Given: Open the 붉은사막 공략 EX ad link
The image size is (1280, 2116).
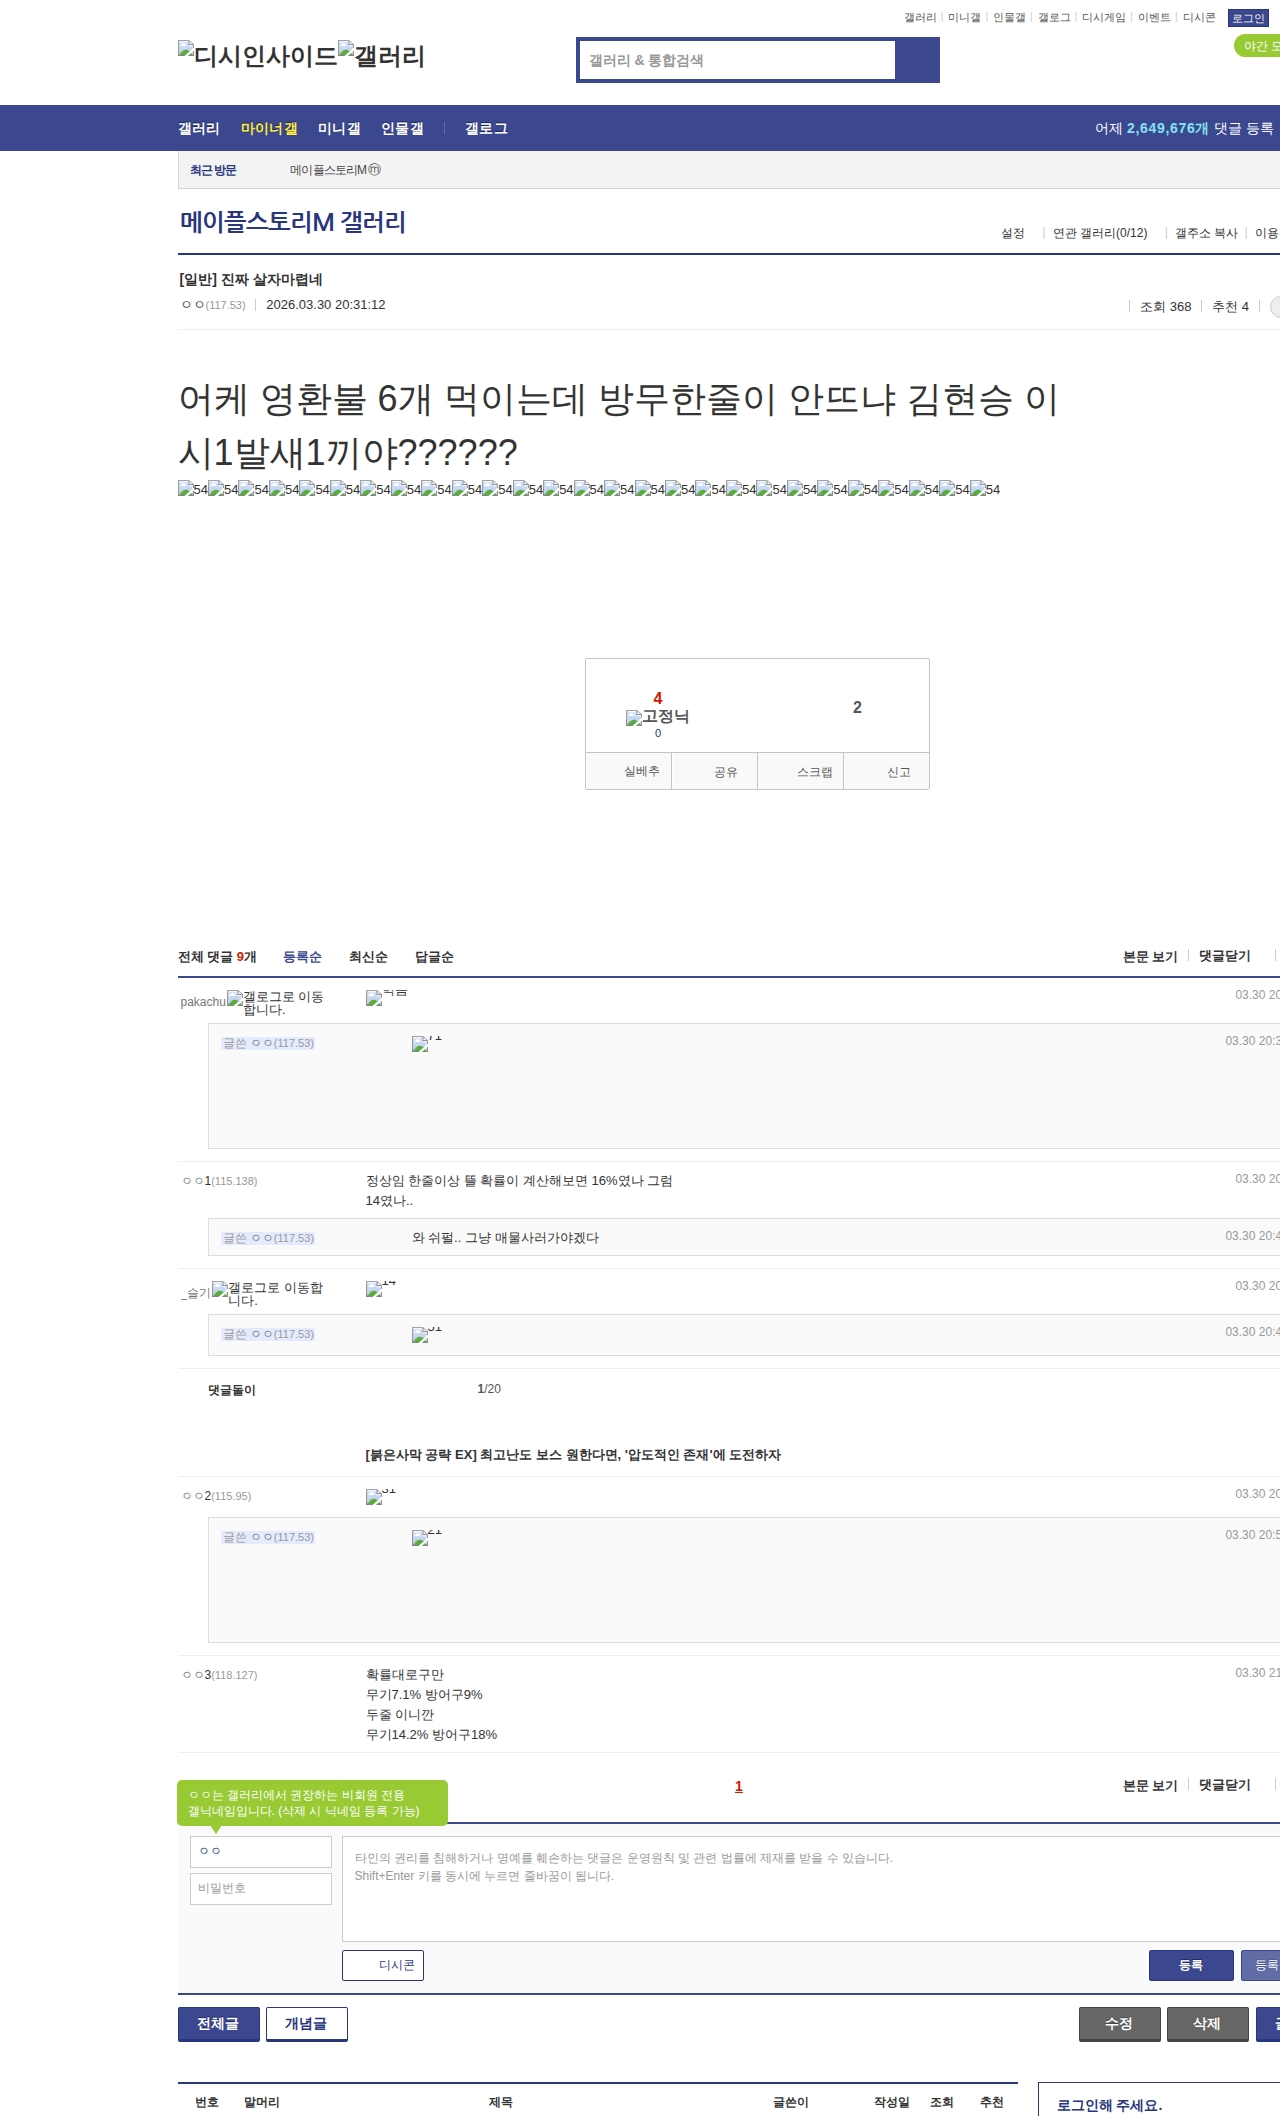Looking at the screenshot, I should (x=573, y=1455).
